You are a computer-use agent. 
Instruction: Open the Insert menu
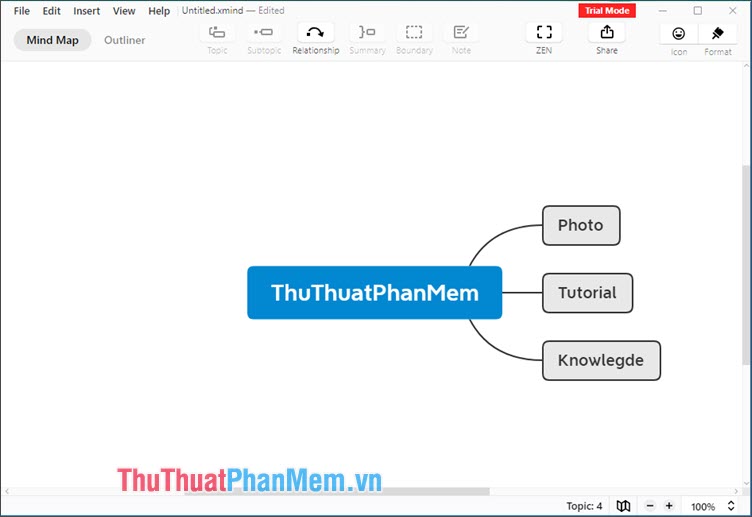point(86,11)
